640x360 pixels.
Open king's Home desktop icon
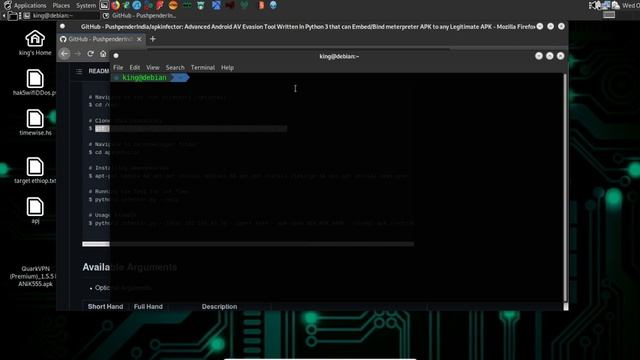(35, 42)
